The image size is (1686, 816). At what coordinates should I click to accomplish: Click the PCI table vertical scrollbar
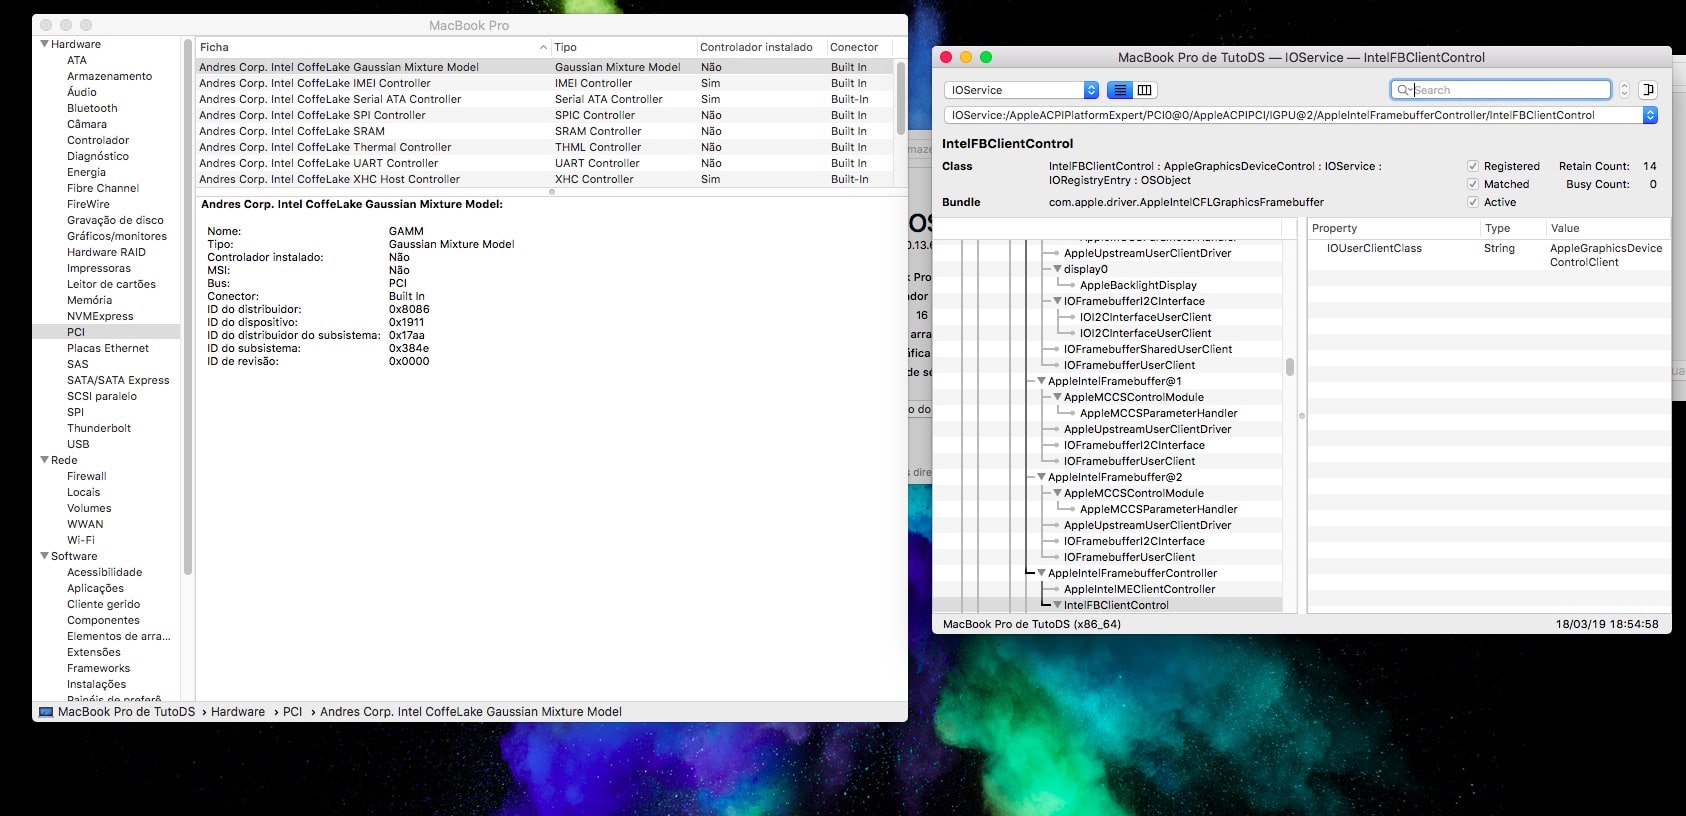coord(900,98)
